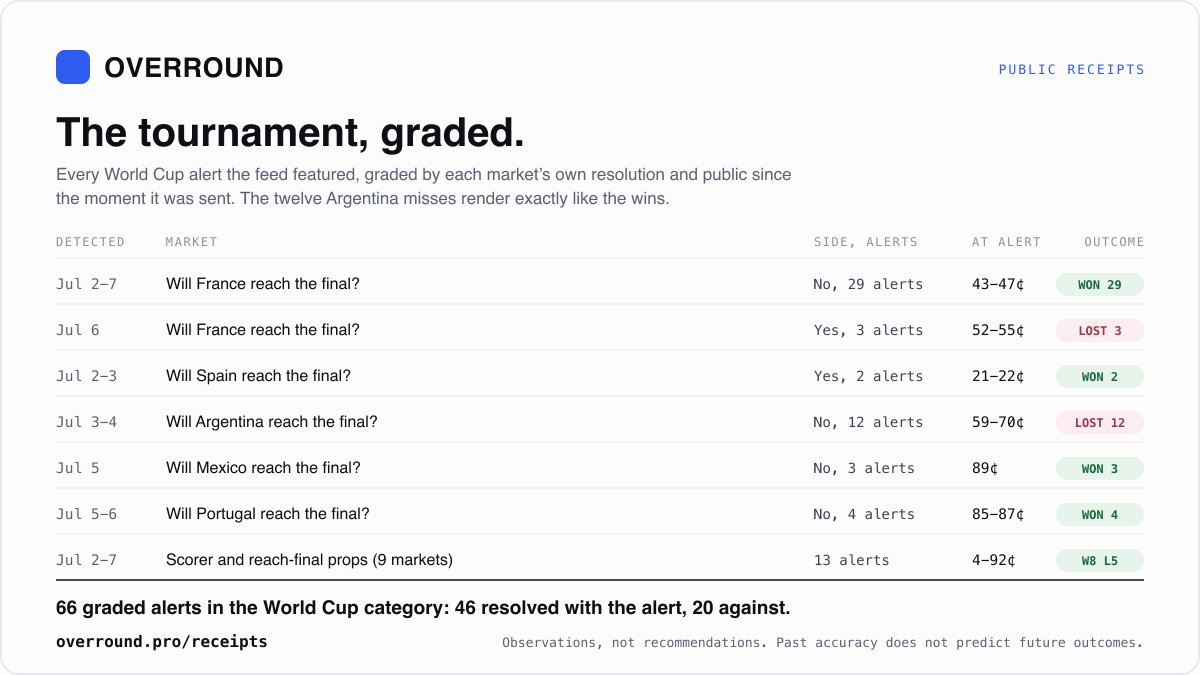Click 'No, 12 alerts' cell
Screen dimensions: 1200x675
pyautogui.click(x=868, y=422)
